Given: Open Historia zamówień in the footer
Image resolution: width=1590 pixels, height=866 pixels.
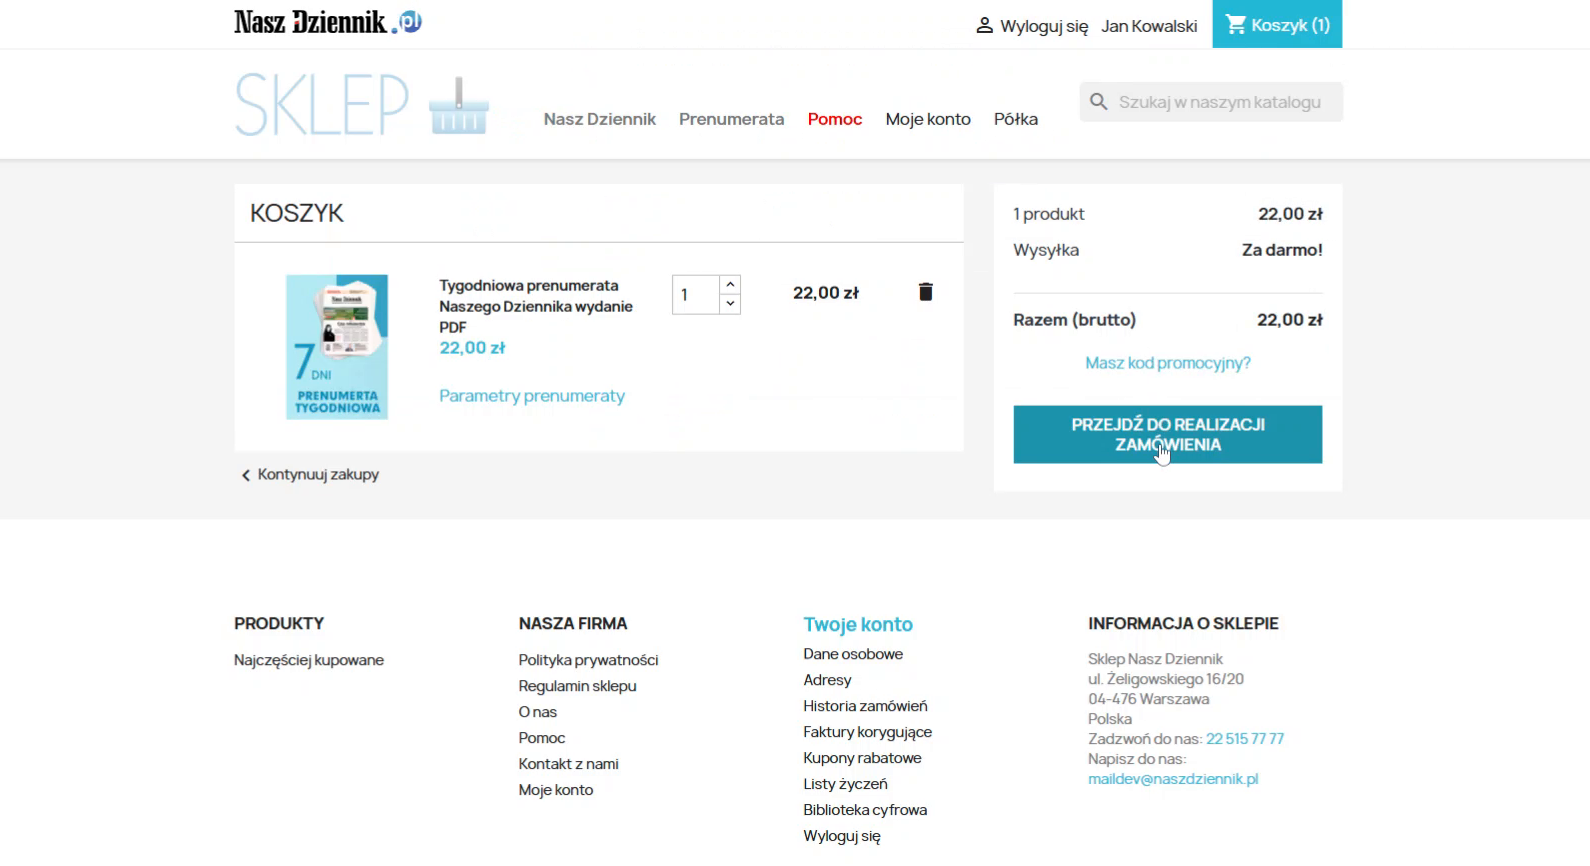Looking at the screenshot, I should [865, 706].
